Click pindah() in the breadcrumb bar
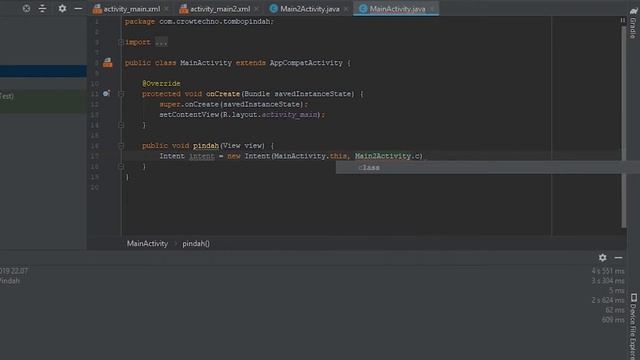Viewport: 640px width, 360px height. coord(196,244)
